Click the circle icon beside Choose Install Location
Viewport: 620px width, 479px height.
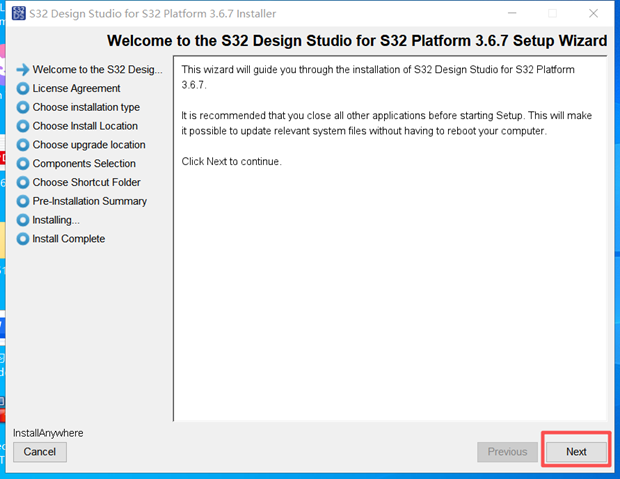[23, 126]
